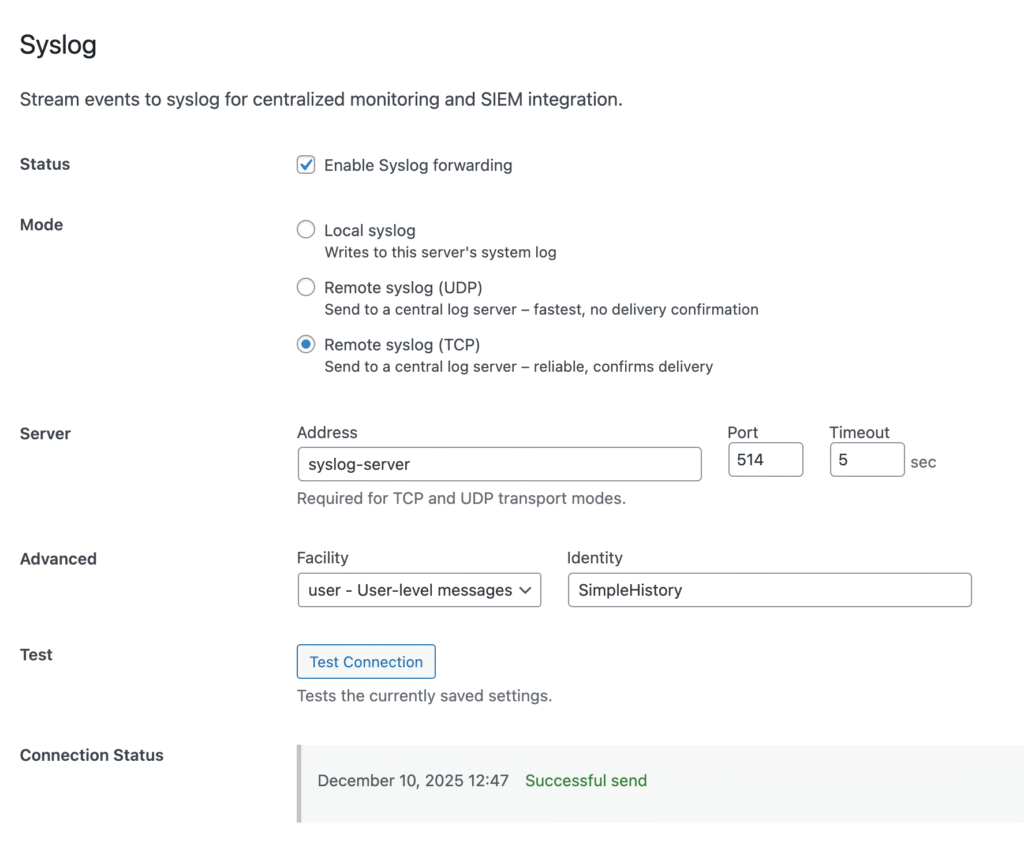1024x852 pixels.
Task: Click the Facility field label
Action: [x=323, y=558]
